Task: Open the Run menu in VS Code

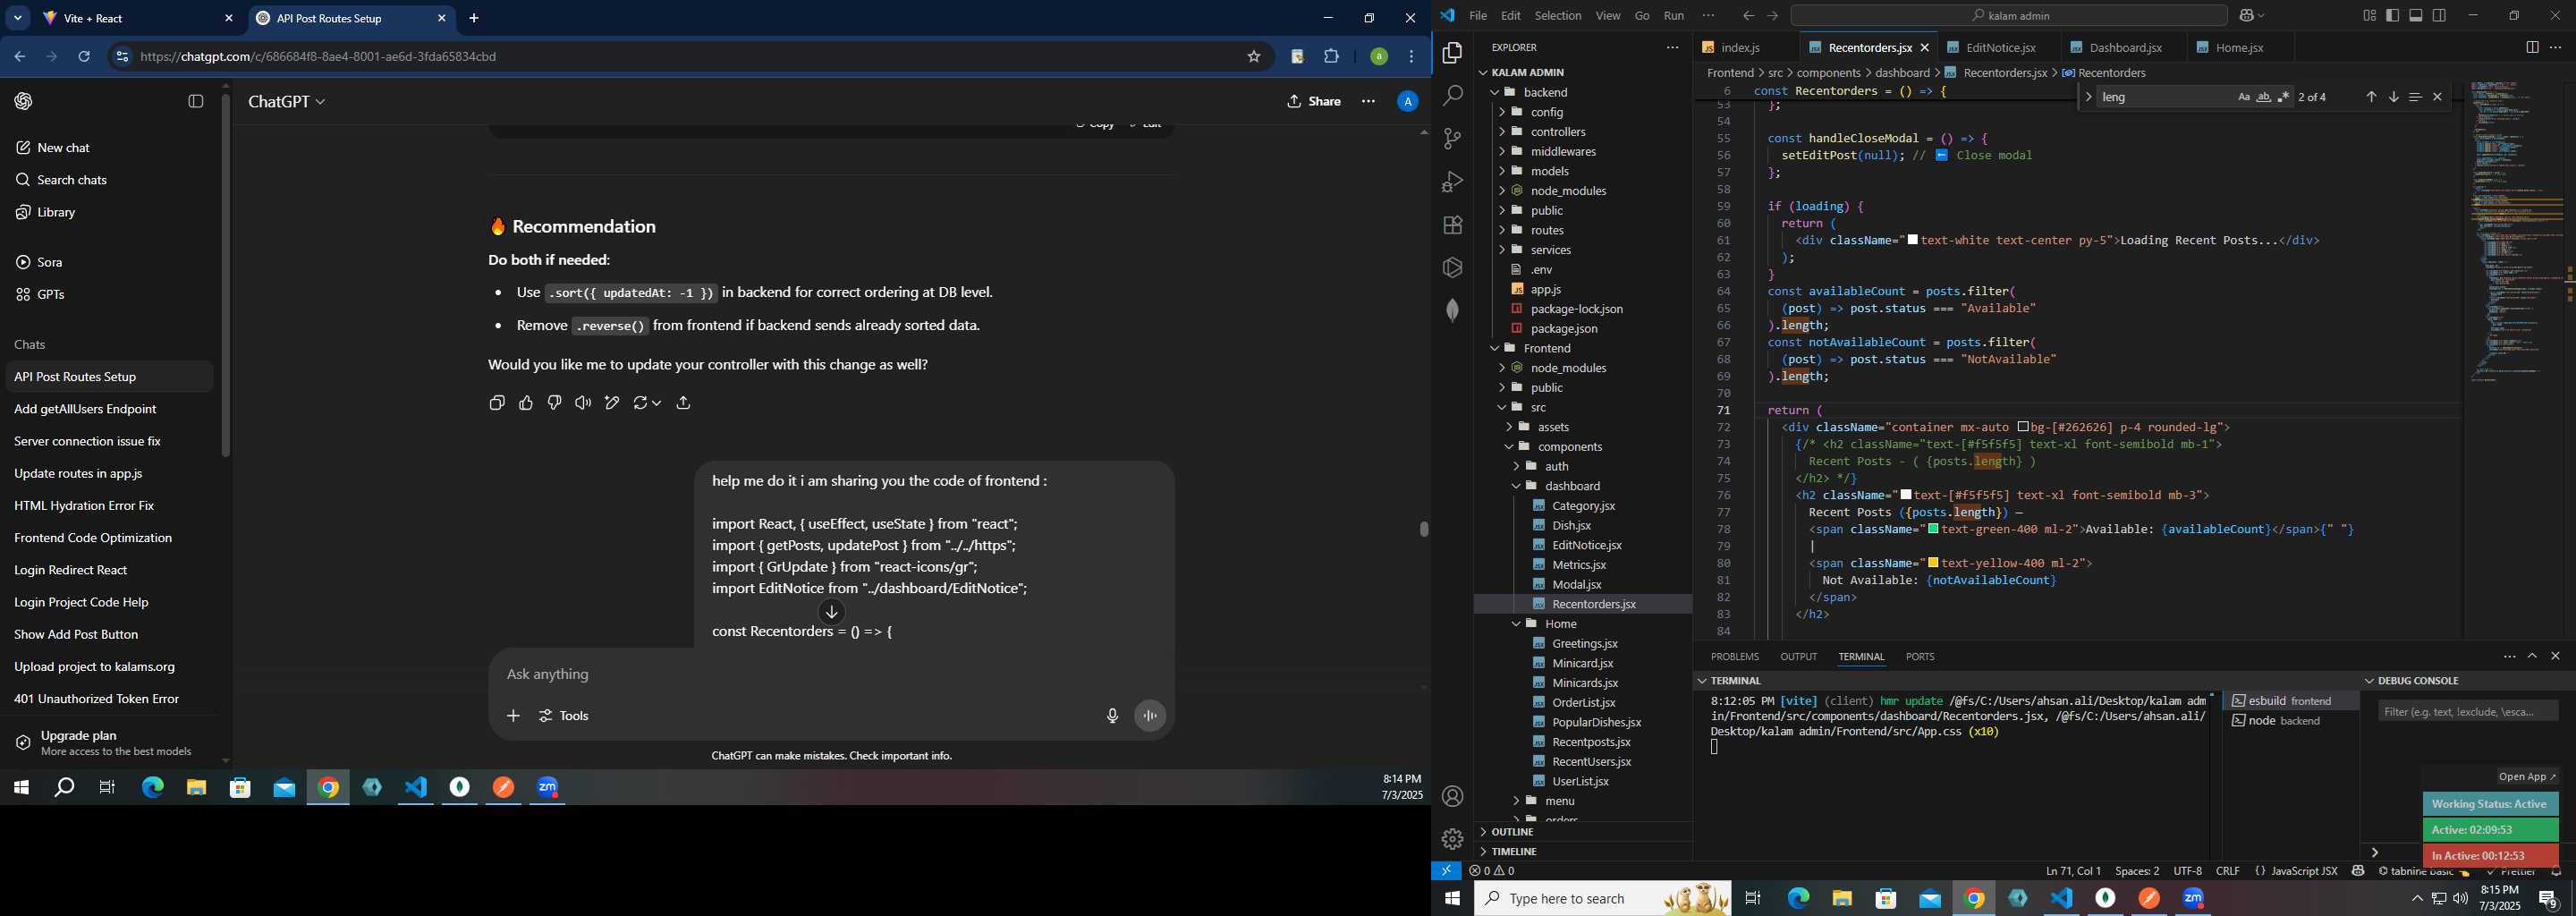Action: coord(1674,16)
